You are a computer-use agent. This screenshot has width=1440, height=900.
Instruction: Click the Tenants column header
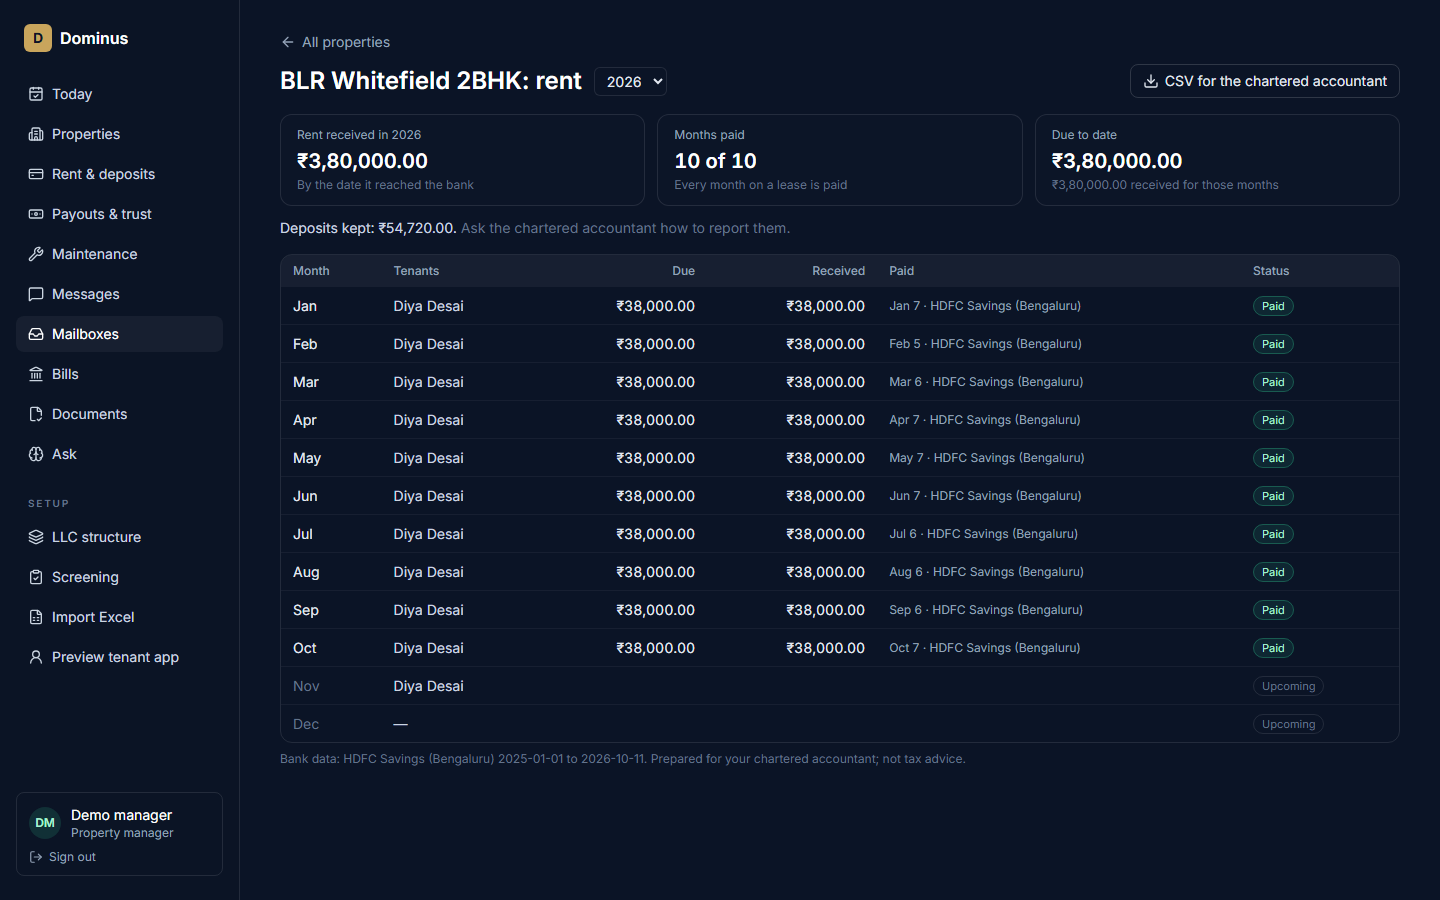click(416, 271)
